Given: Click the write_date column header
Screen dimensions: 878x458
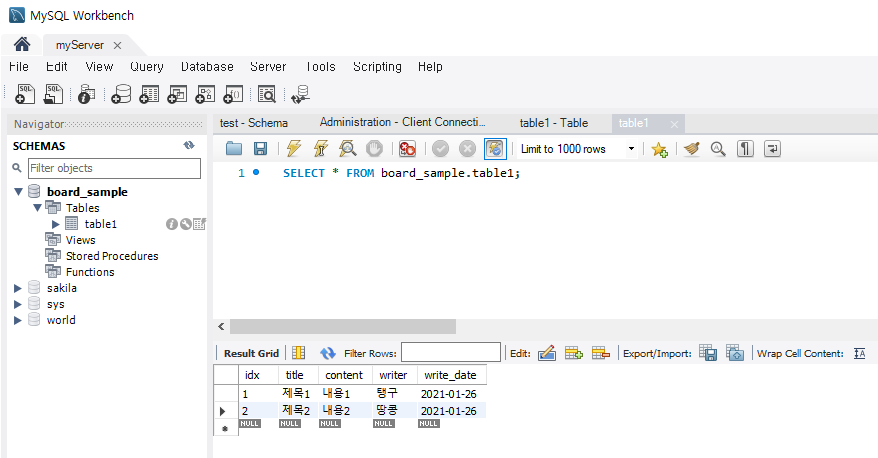Looking at the screenshot, I should click(450, 375).
